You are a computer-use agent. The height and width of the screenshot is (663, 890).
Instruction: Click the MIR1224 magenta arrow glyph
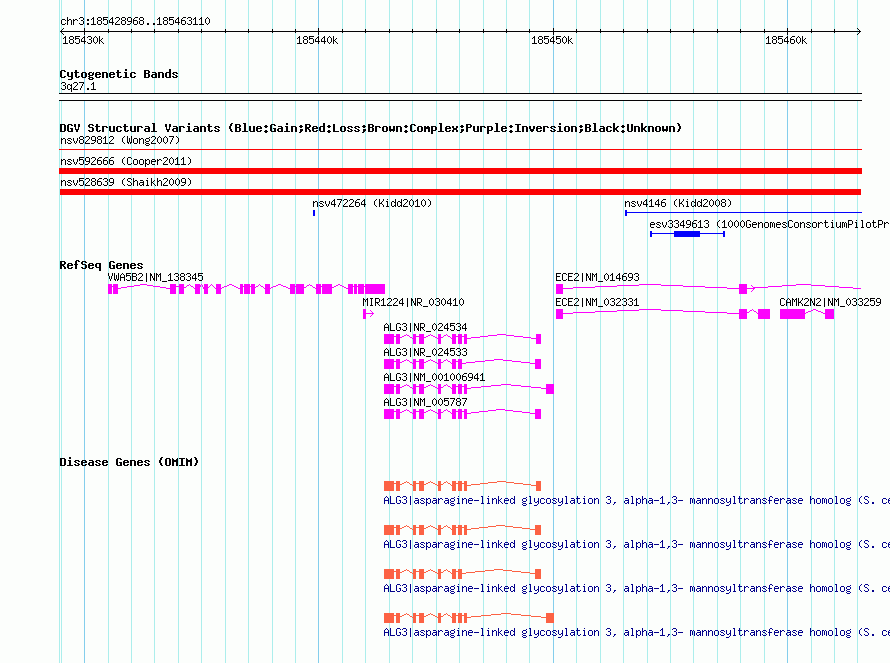368,314
